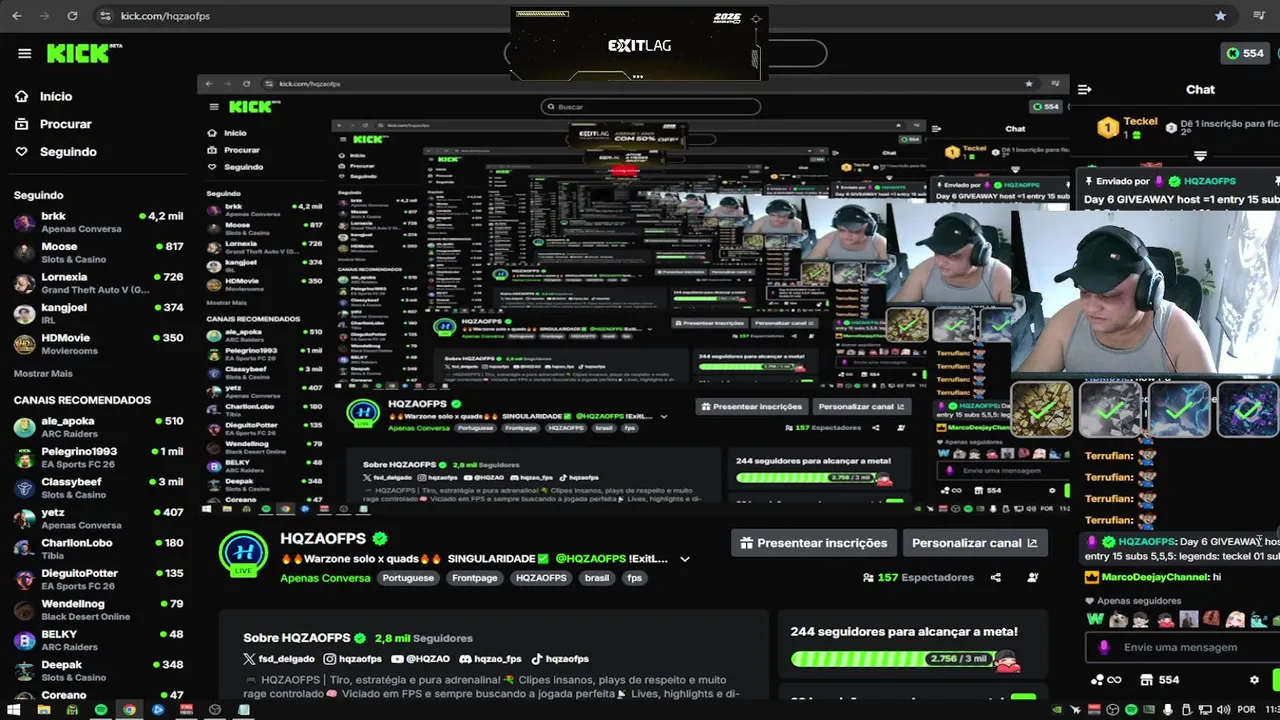Open Spotify from the taskbar
This screenshot has width=1280, height=720.
[100, 710]
